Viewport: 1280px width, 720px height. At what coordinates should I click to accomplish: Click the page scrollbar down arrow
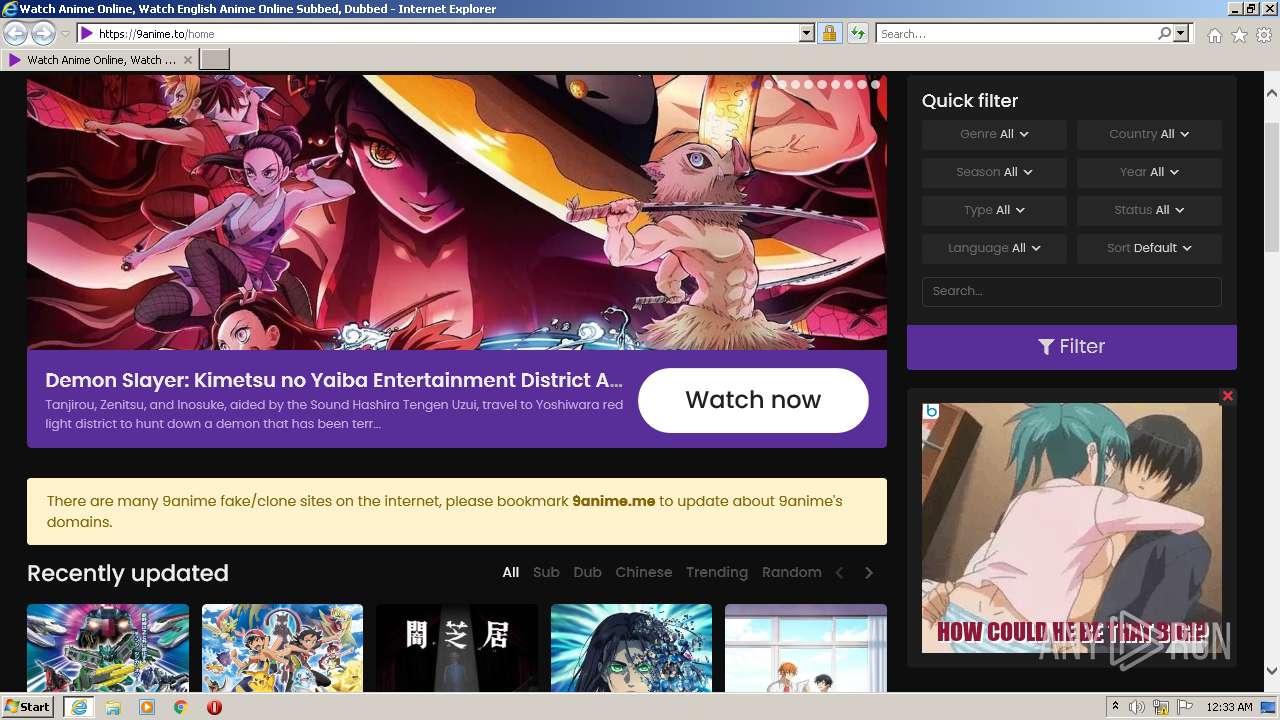pyautogui.click(x=1272, y=671)
